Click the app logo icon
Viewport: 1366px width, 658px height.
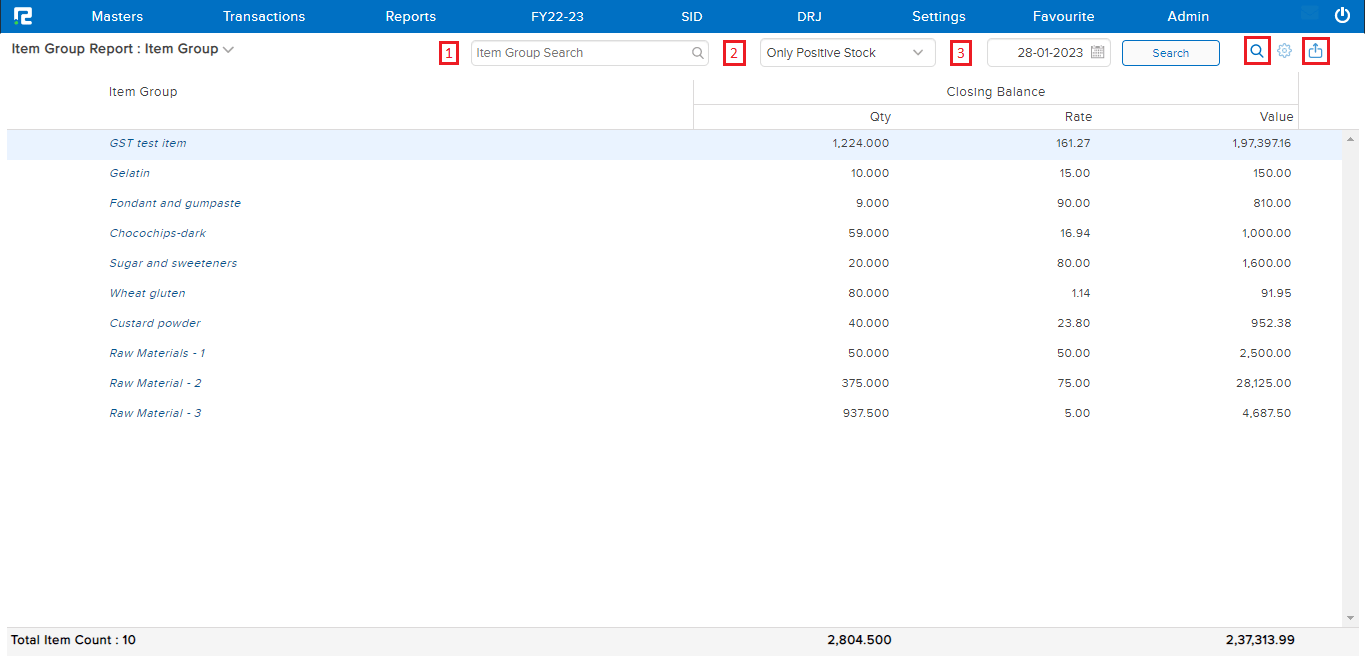click(22, 16)
